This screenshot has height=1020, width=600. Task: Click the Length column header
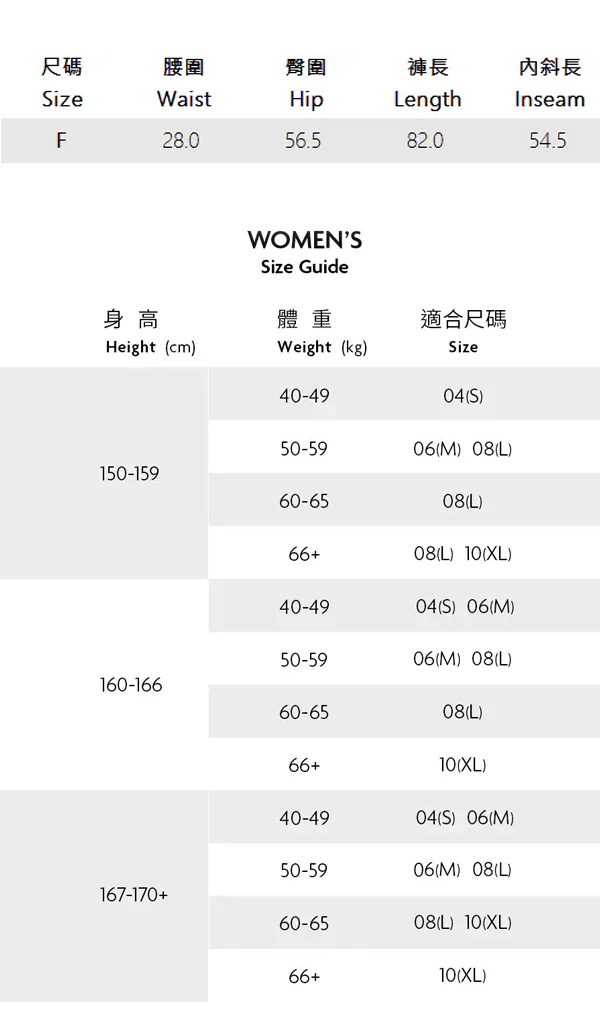(x=427, y=84)
